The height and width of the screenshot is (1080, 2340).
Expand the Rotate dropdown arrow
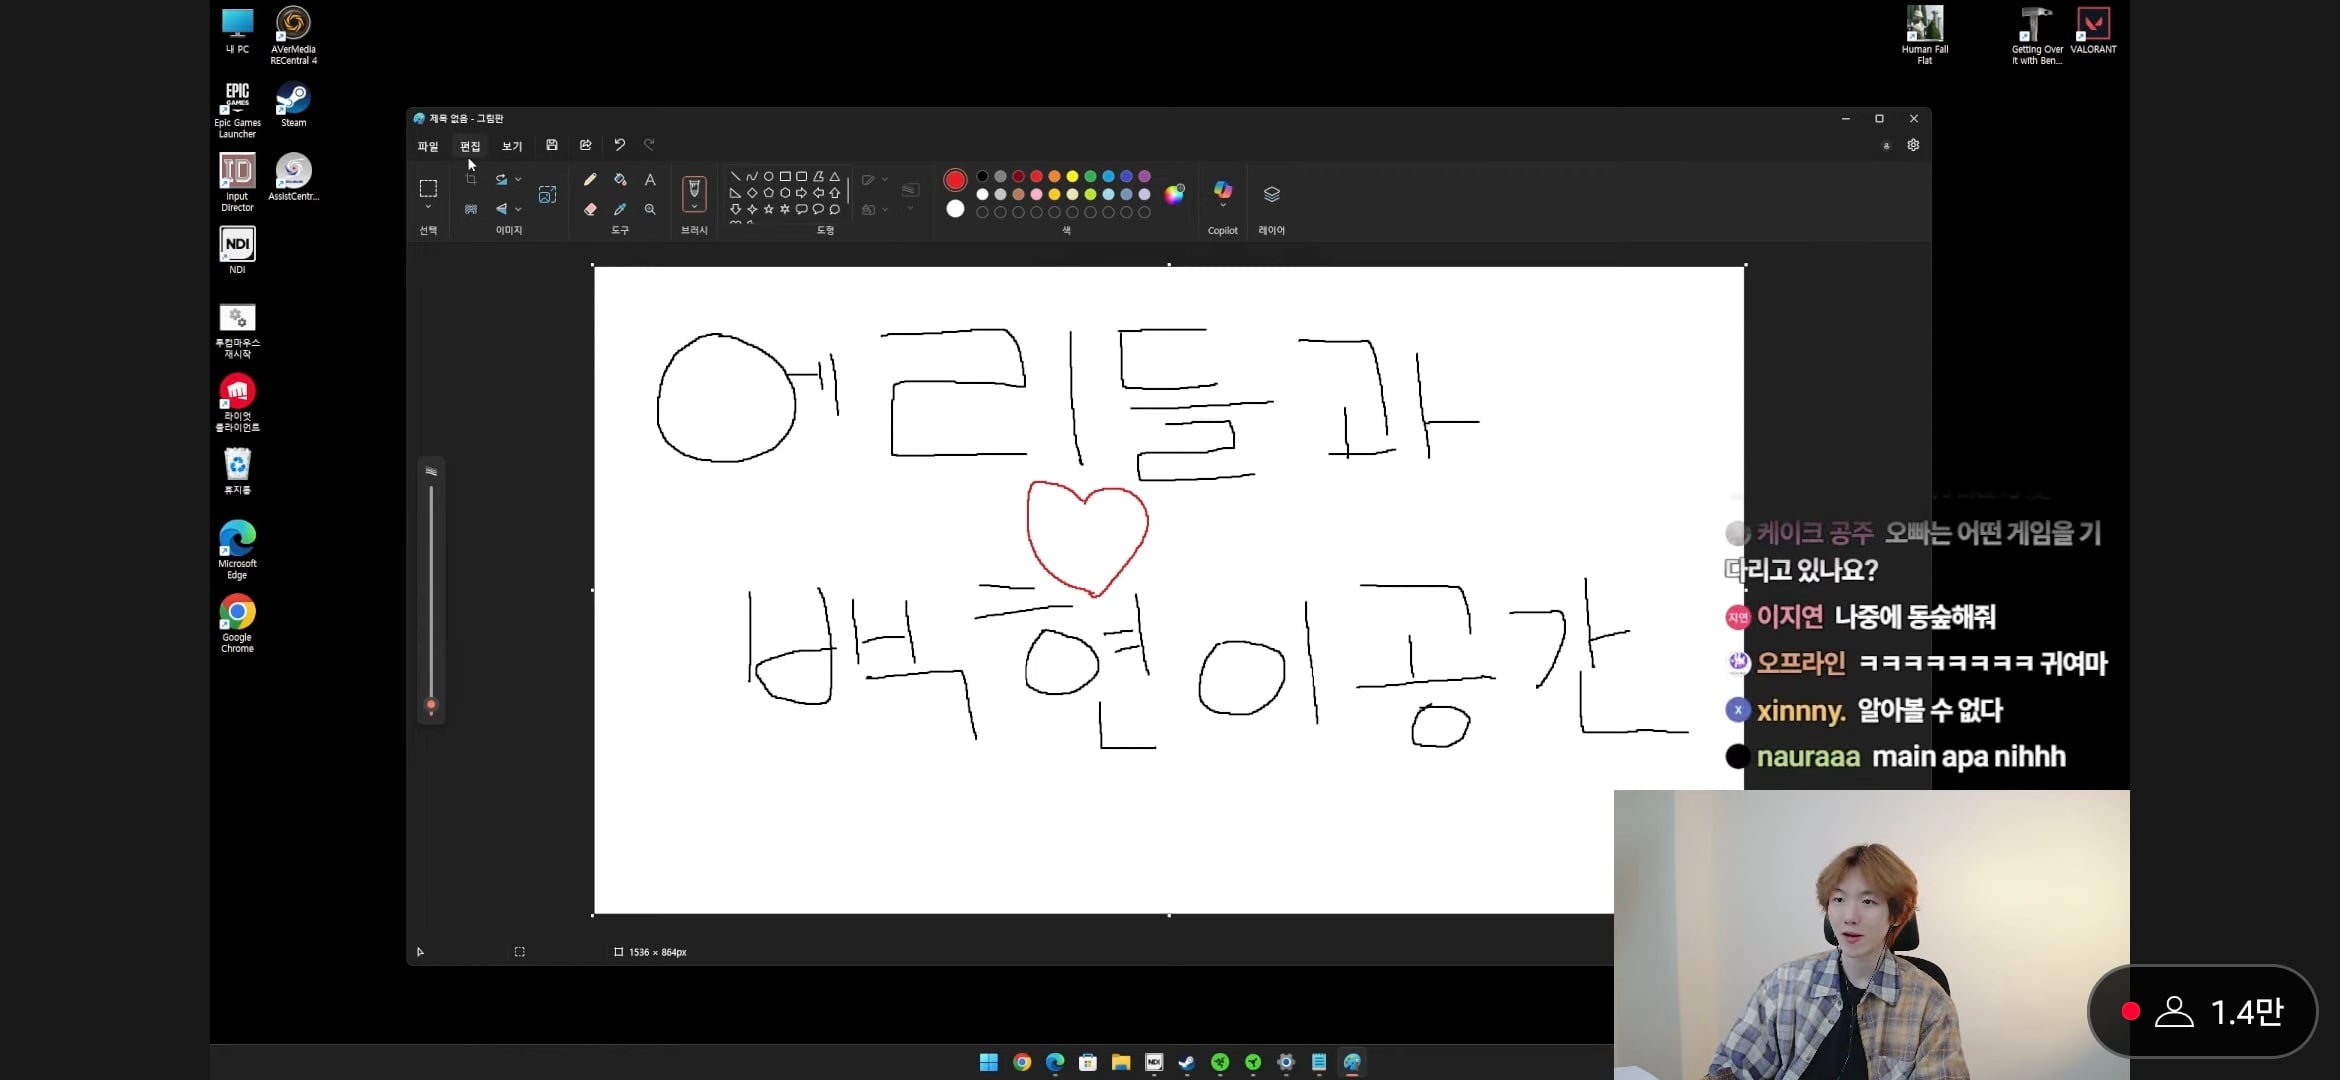pos(518,179)
